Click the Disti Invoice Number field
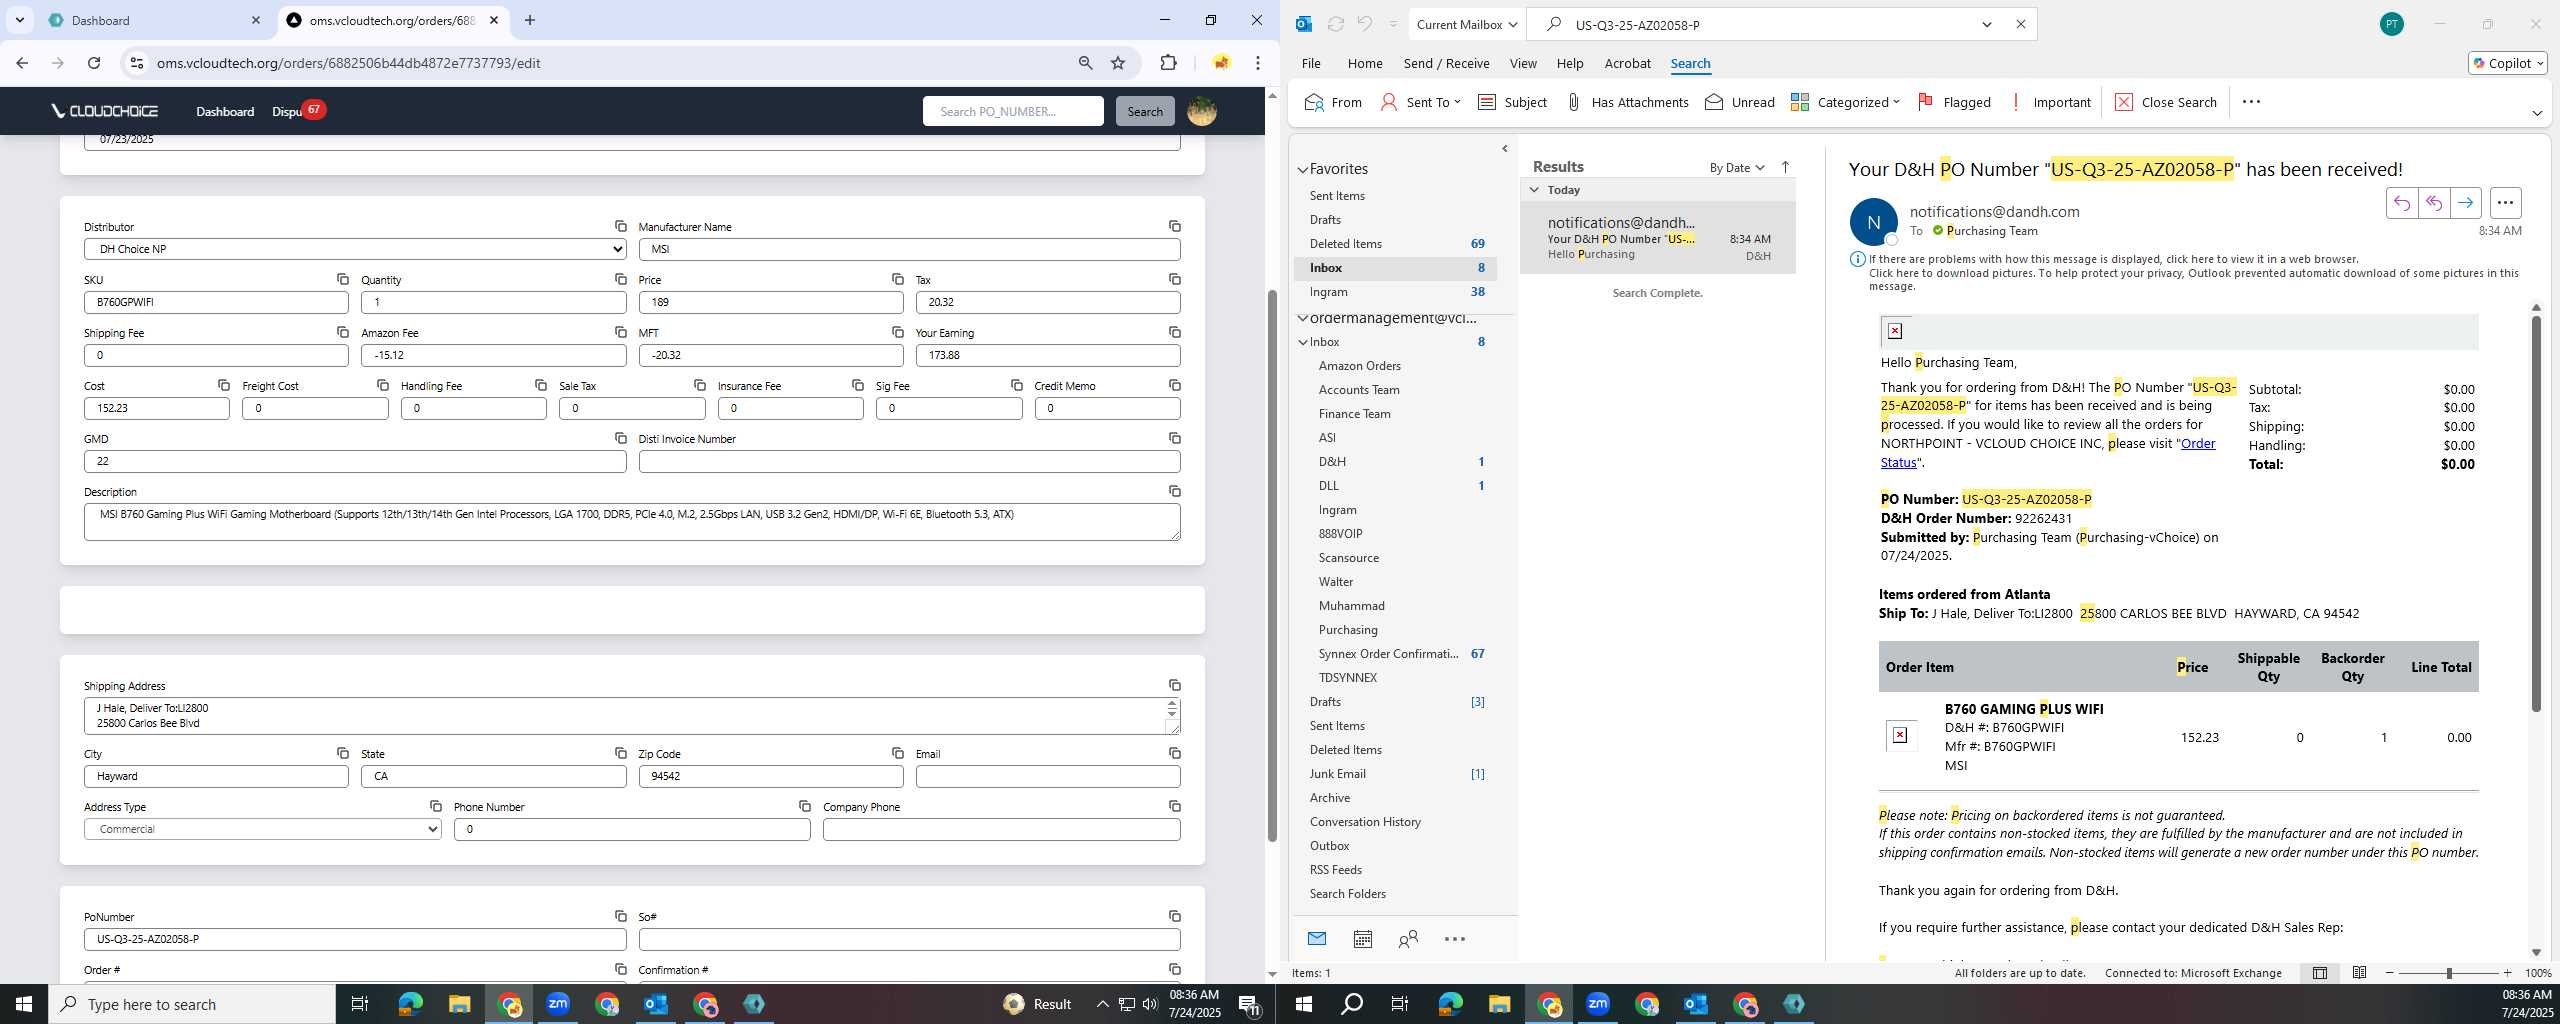Image resolution: width=2560 pixels, height=1024 pixels. (x=909, y=461)
